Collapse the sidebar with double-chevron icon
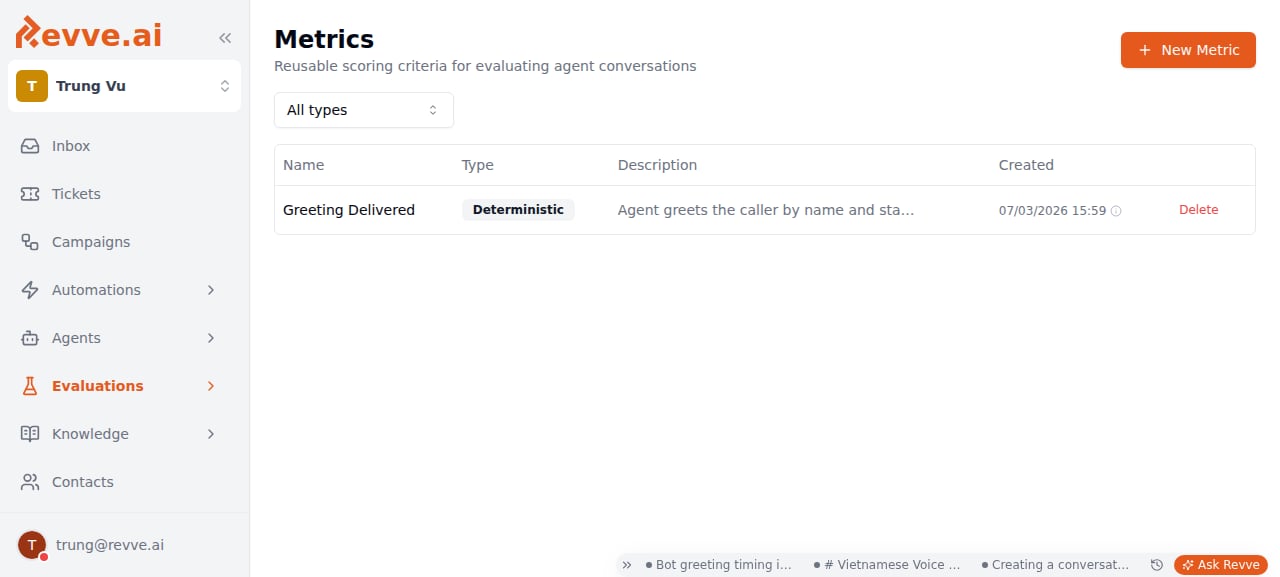The width and height of the screenshot is (1280, 577). (225, 38)
